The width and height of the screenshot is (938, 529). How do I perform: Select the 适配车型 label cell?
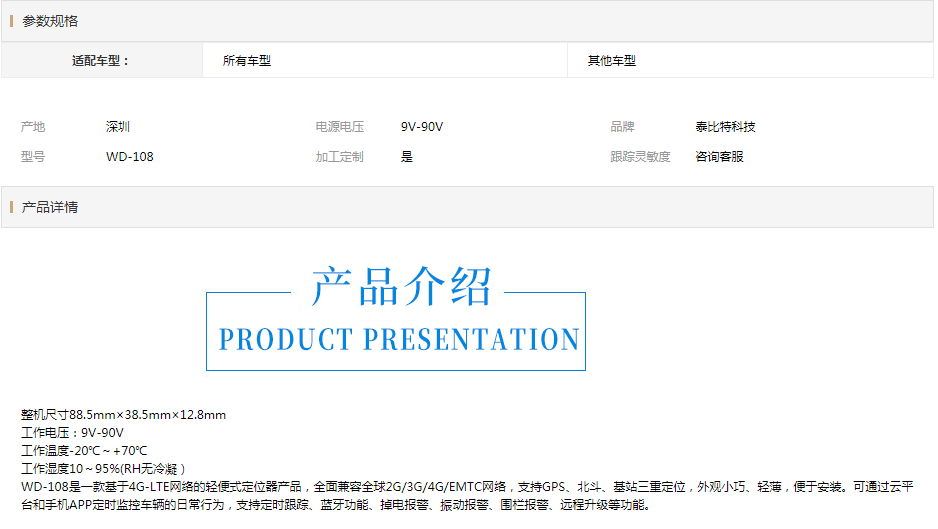[102, 60]
